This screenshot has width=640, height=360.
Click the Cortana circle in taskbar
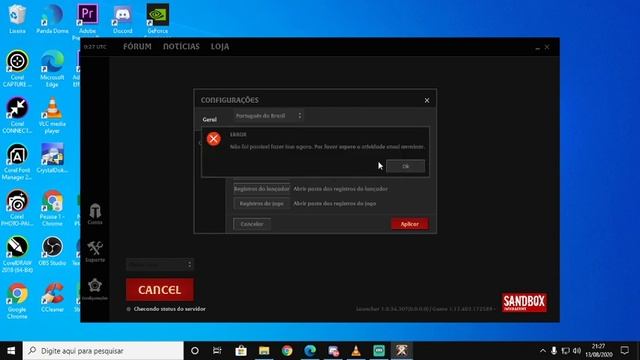click(x=195, y=351)
